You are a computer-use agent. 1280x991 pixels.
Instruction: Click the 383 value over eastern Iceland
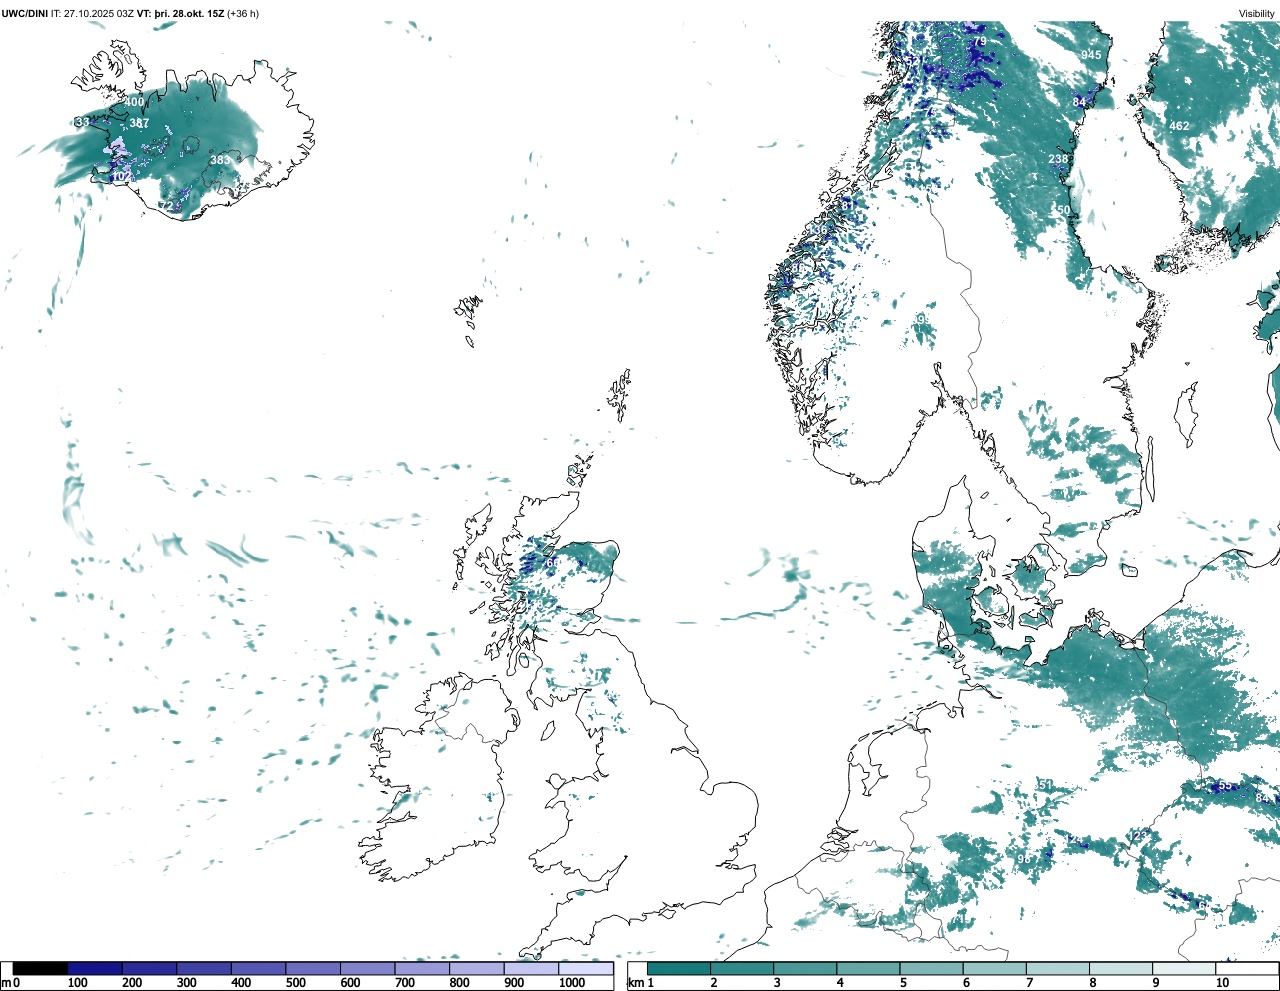pos(220,160)
